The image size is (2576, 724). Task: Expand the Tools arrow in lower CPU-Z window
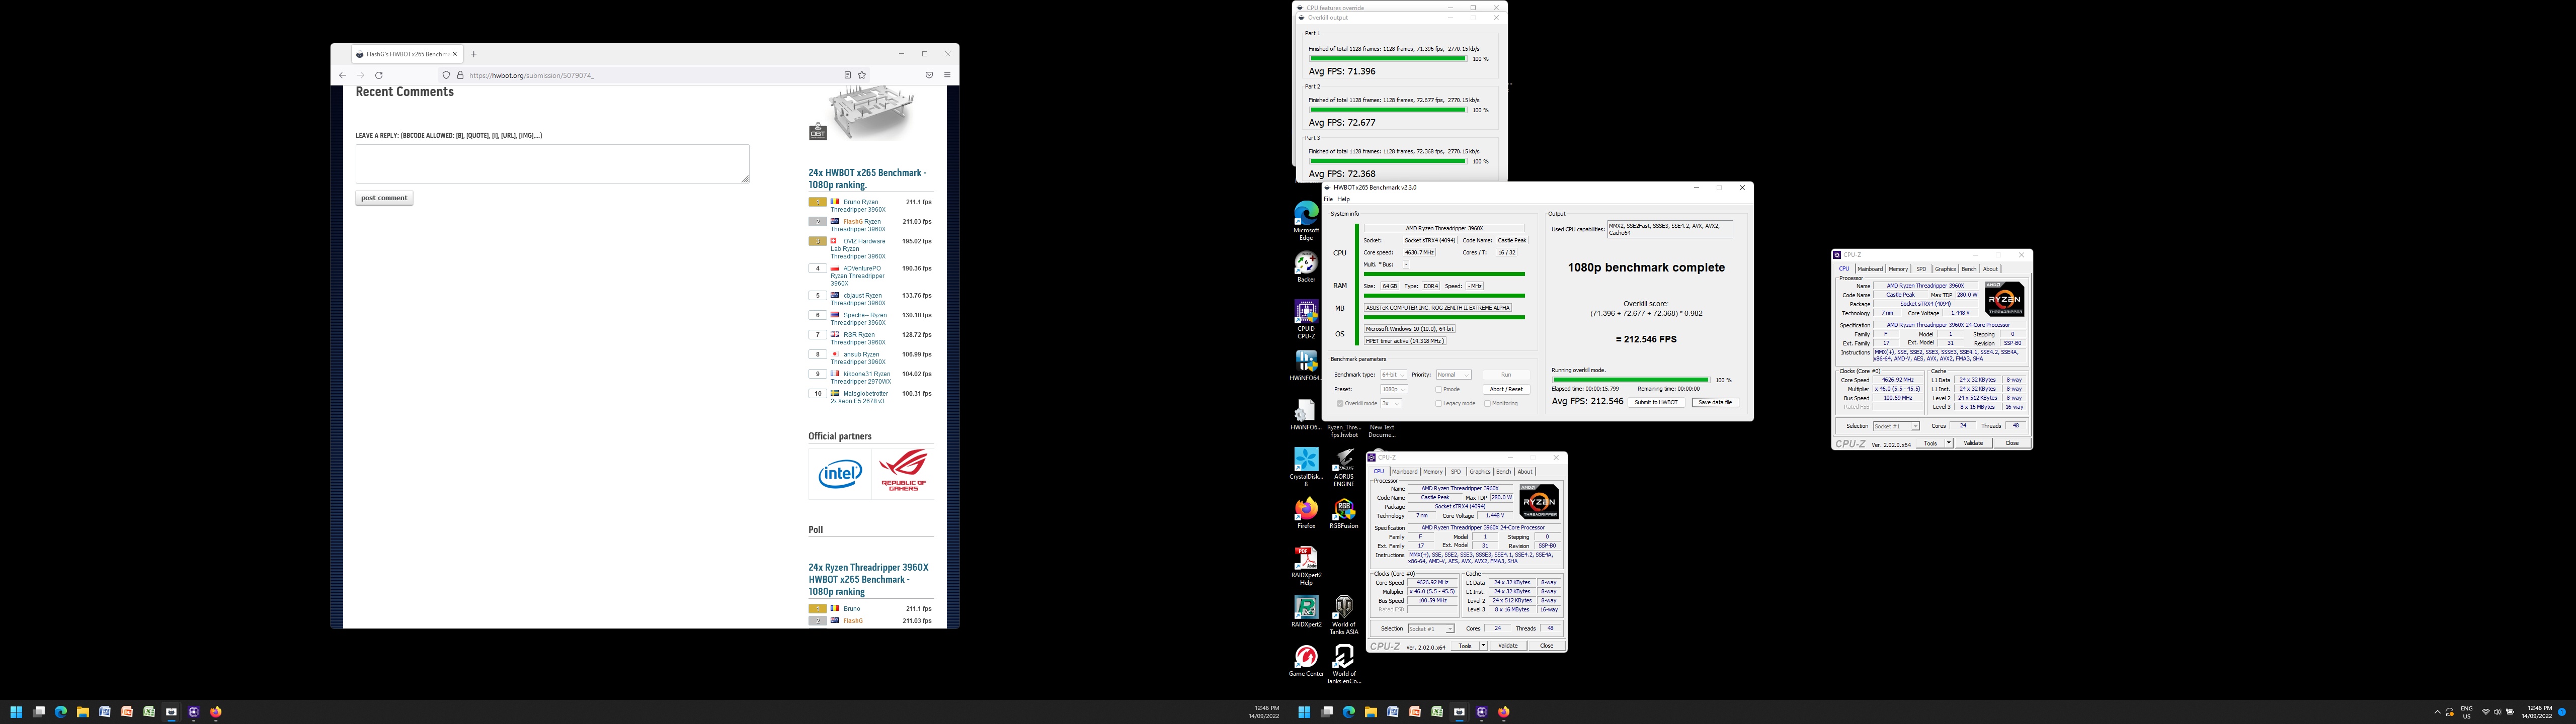point(1483,646)
